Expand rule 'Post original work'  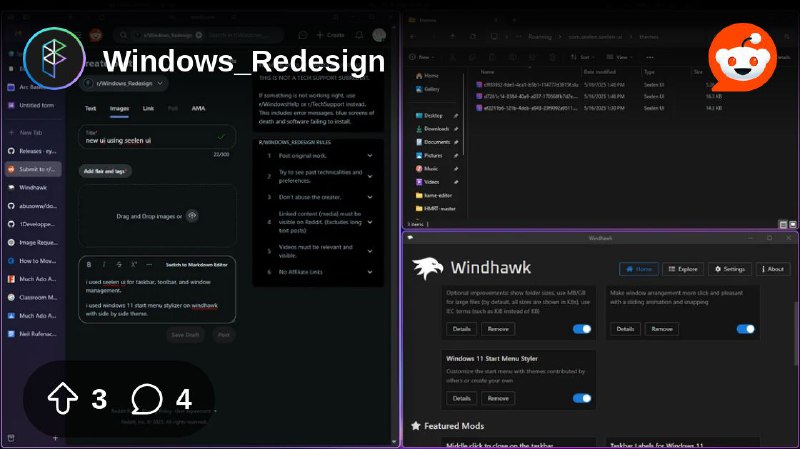coord(370,156)
